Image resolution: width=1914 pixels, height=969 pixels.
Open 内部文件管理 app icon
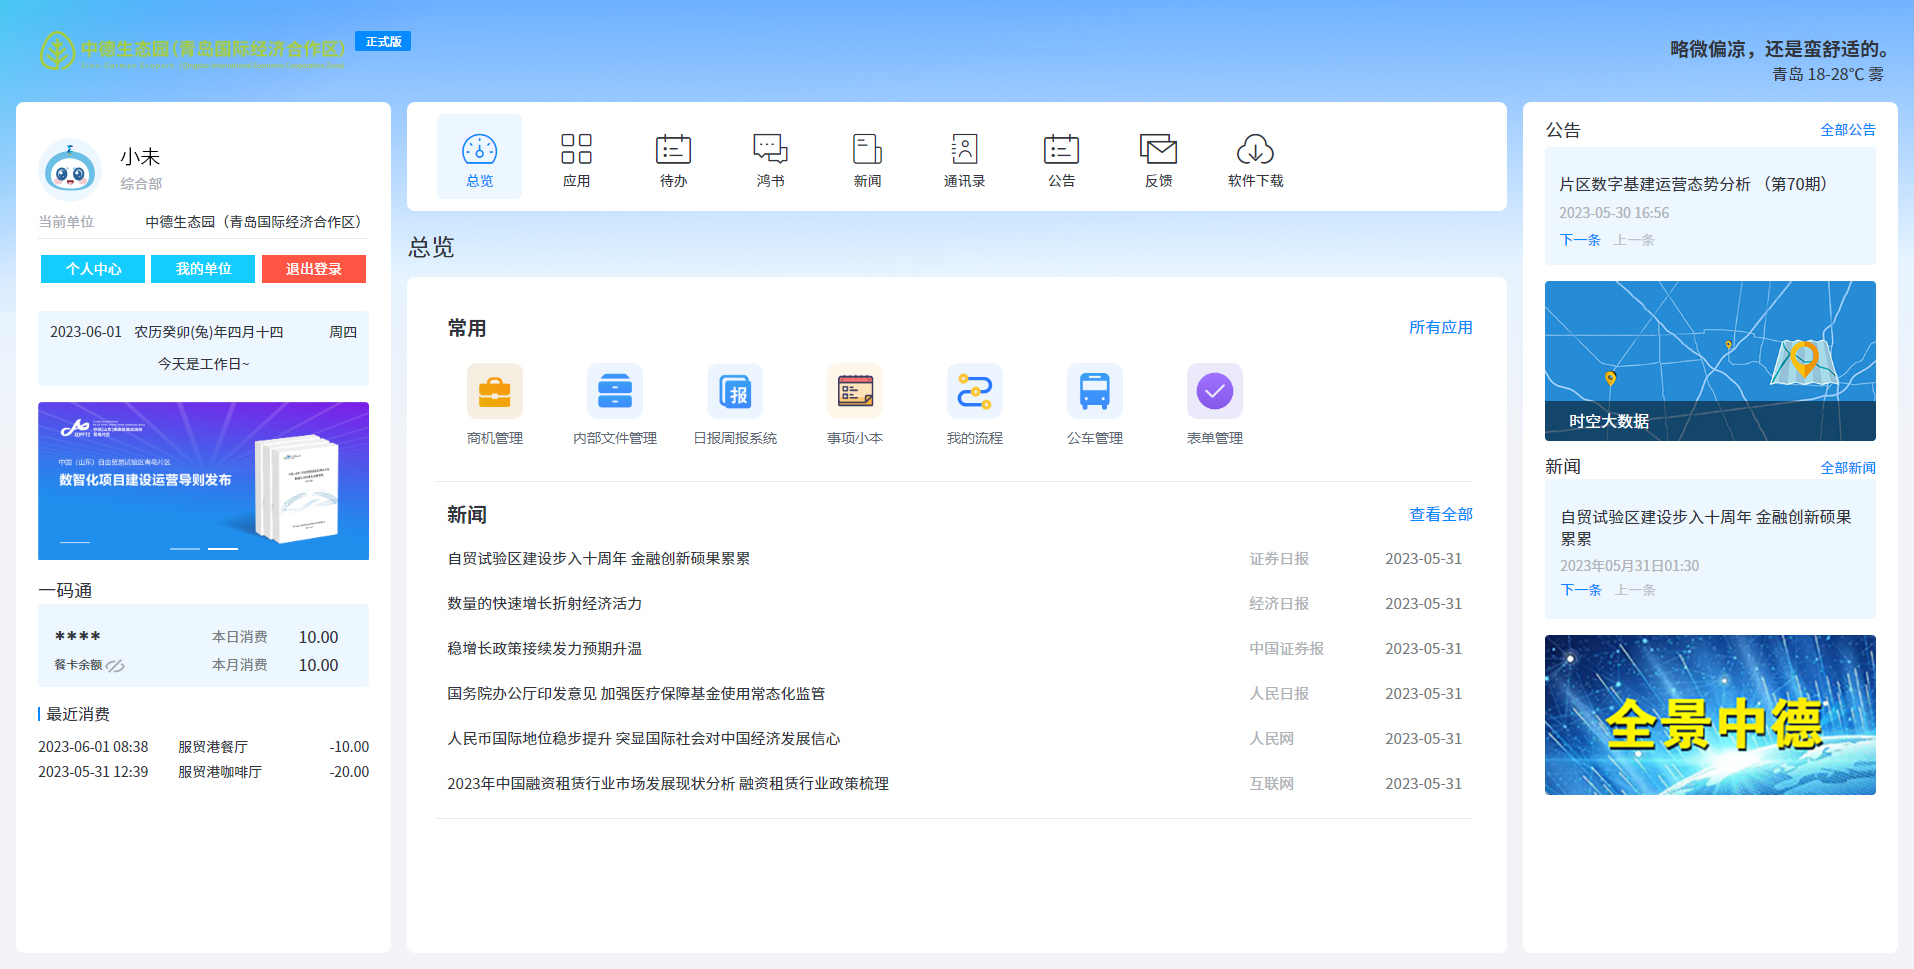(614, 392)
